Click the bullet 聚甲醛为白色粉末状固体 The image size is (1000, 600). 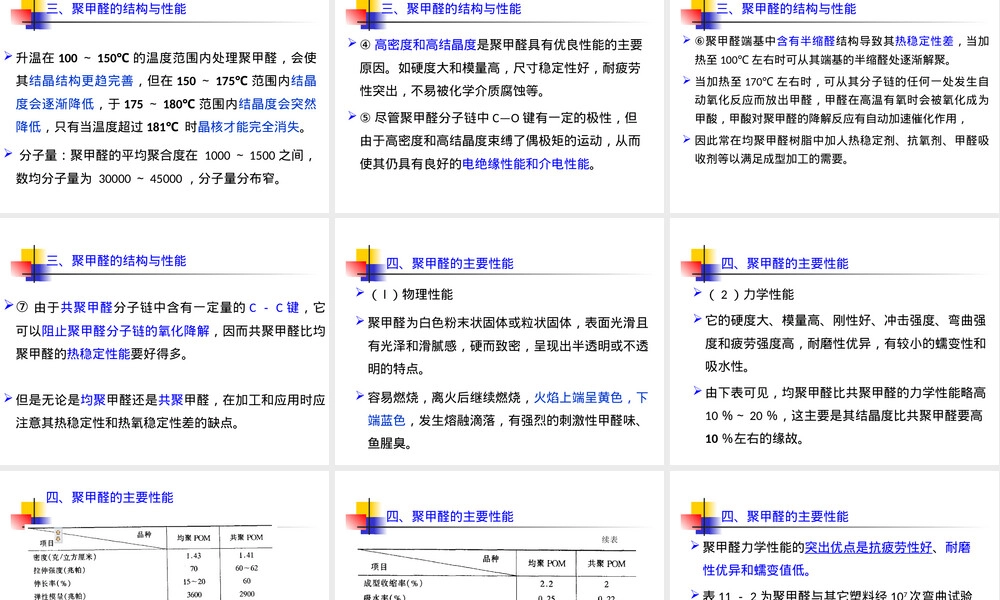[503, 346]
